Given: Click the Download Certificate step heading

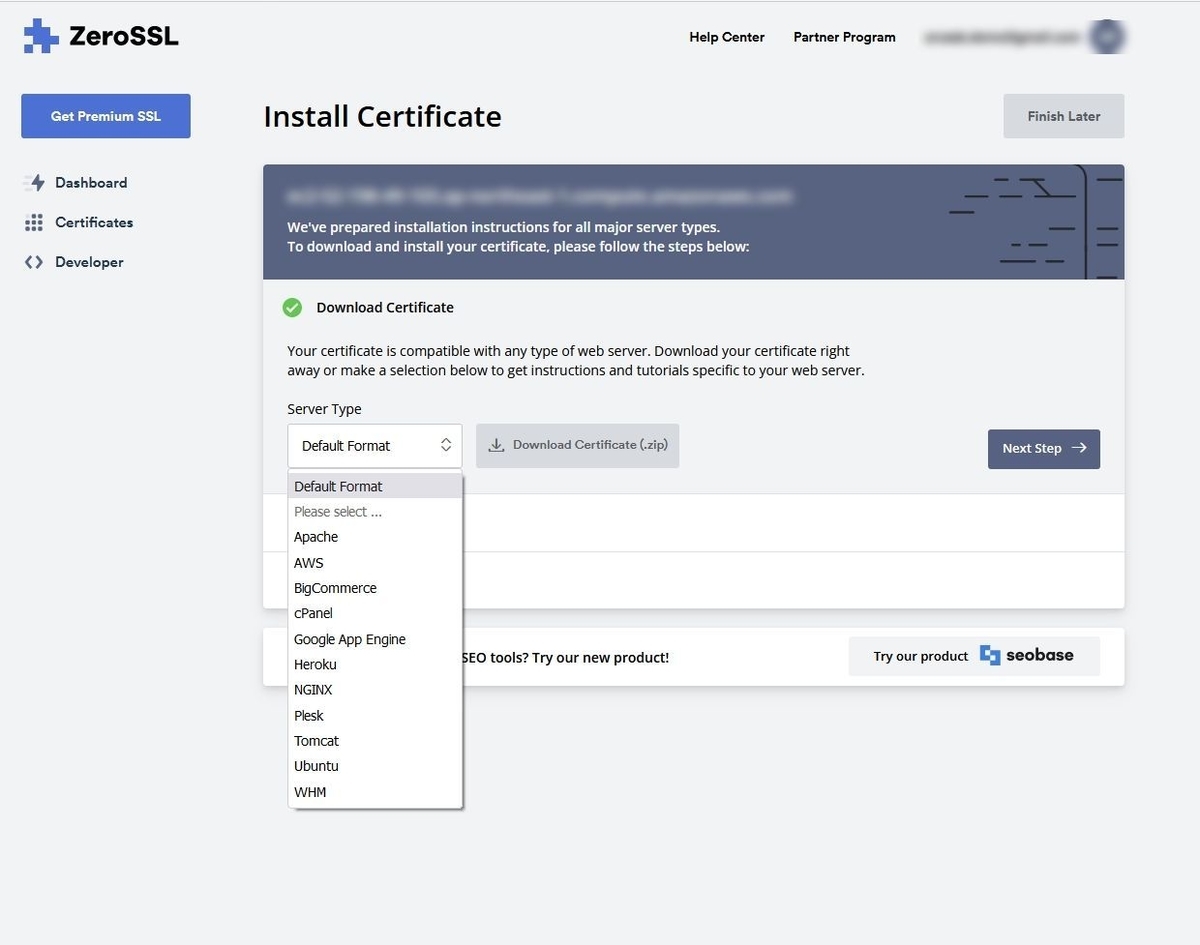Looking at the screenshot, I should pyautogui.click(x=385, y=307).
